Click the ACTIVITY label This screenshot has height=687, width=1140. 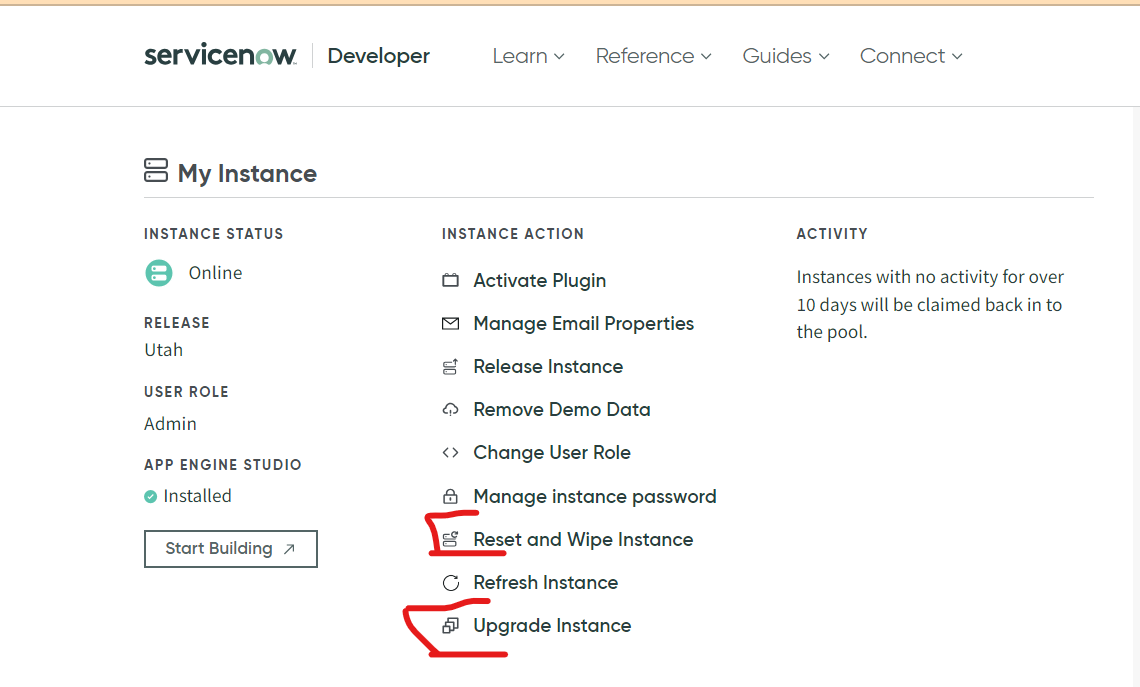tap(832, 234)
